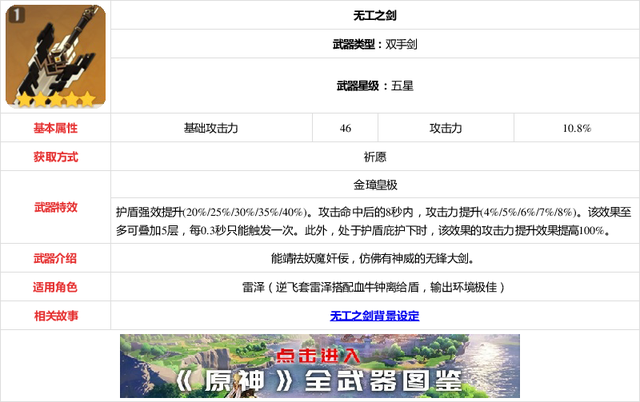The width and height of the screenshot is (640, 402).
Task: Click the 武器星级：五星 row
Action: 375,86
